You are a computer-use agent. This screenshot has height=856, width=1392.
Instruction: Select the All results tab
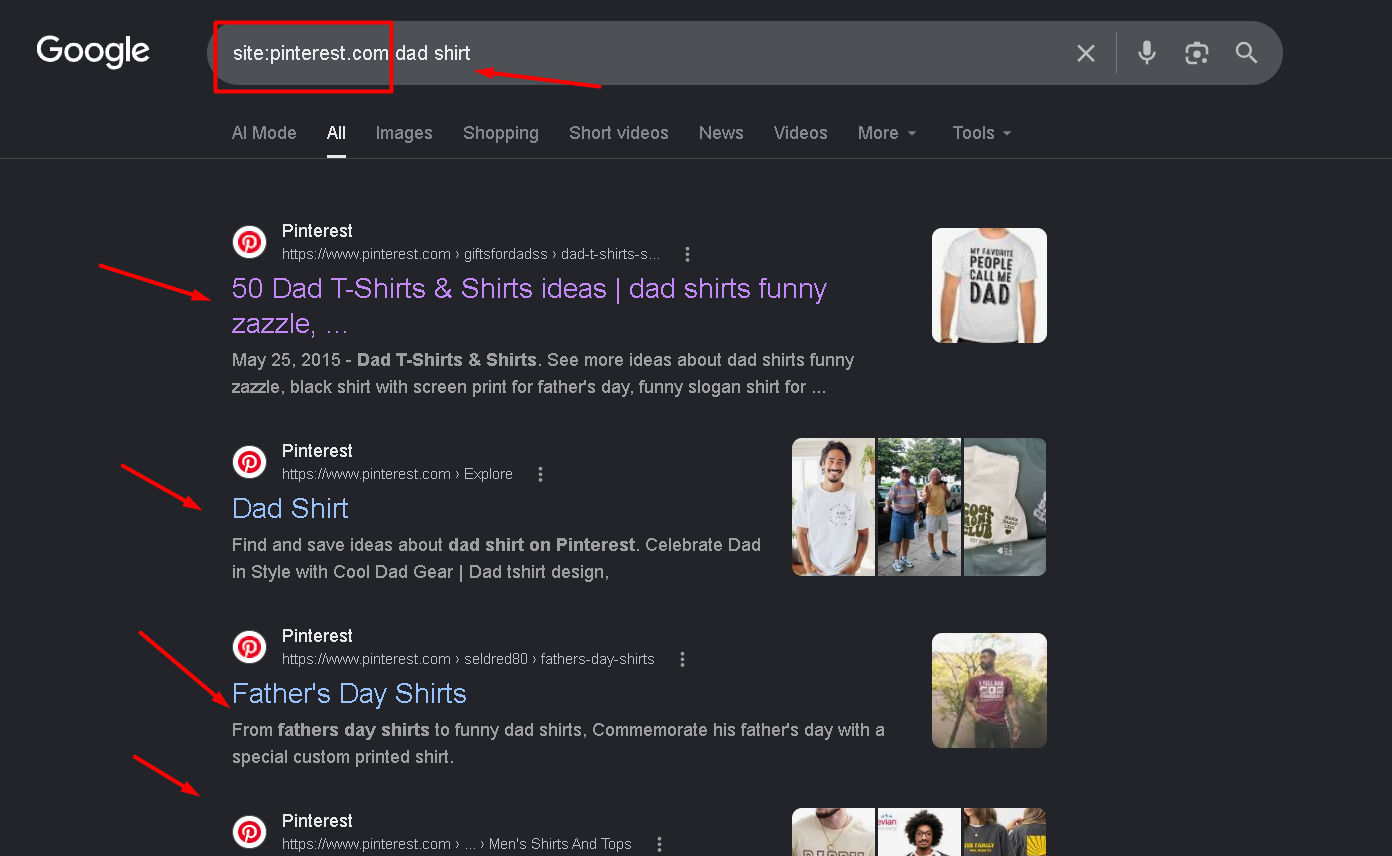click(336, 133)
